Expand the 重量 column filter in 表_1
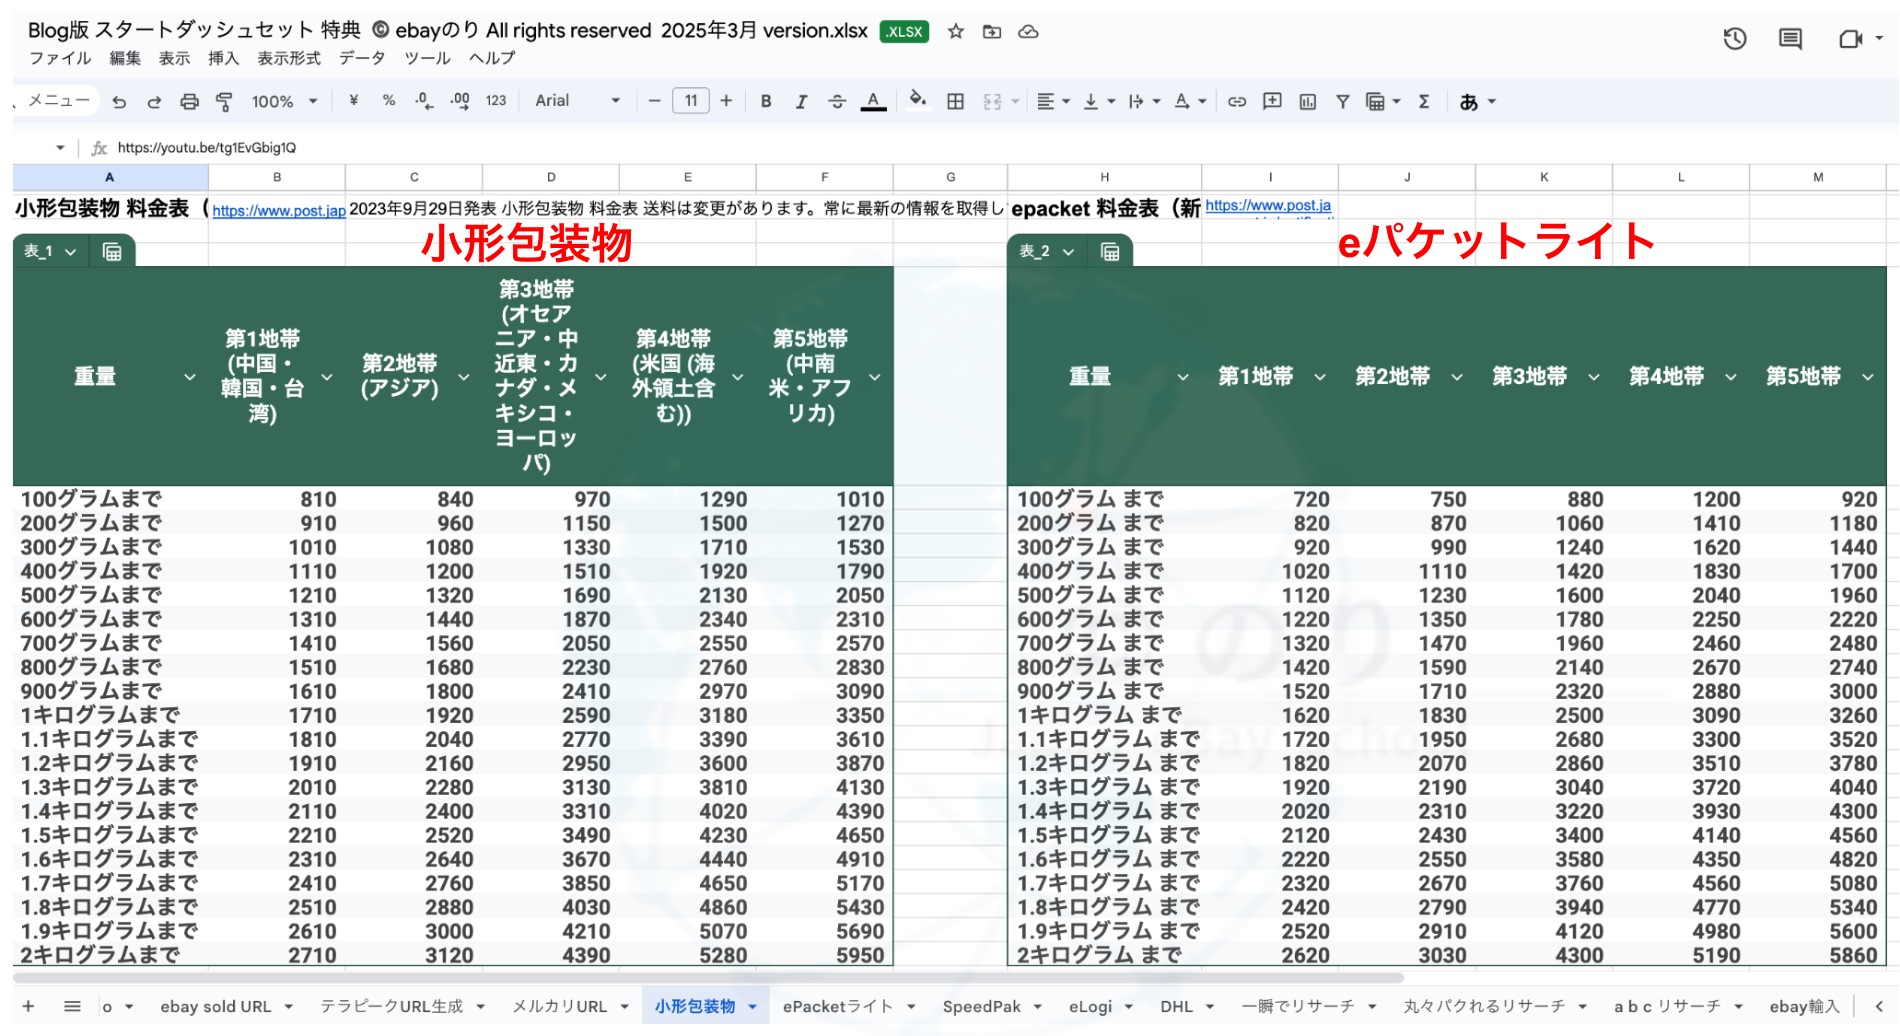1900x1036 pixels. coord(189,377)
